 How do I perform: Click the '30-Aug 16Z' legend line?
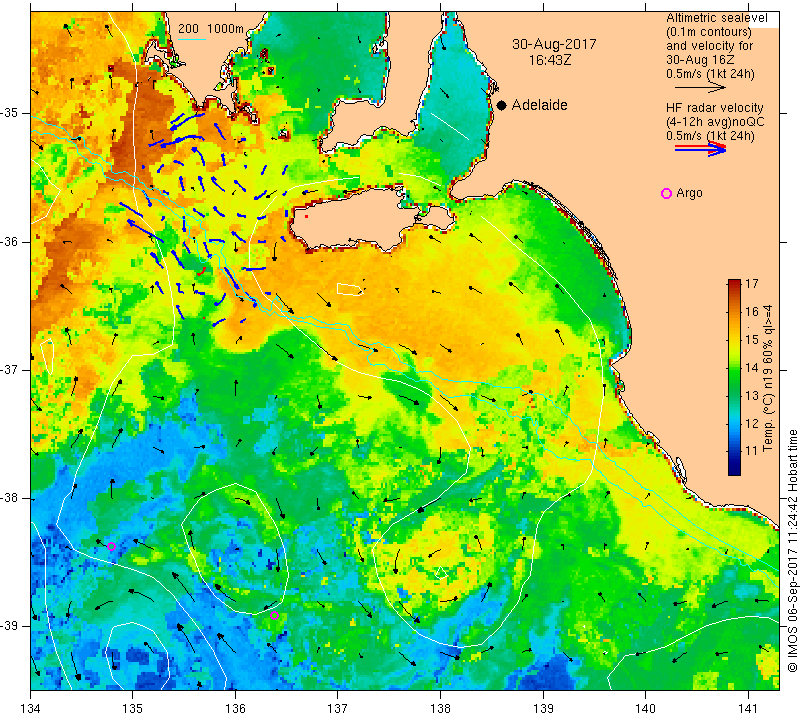click(701, 59)
